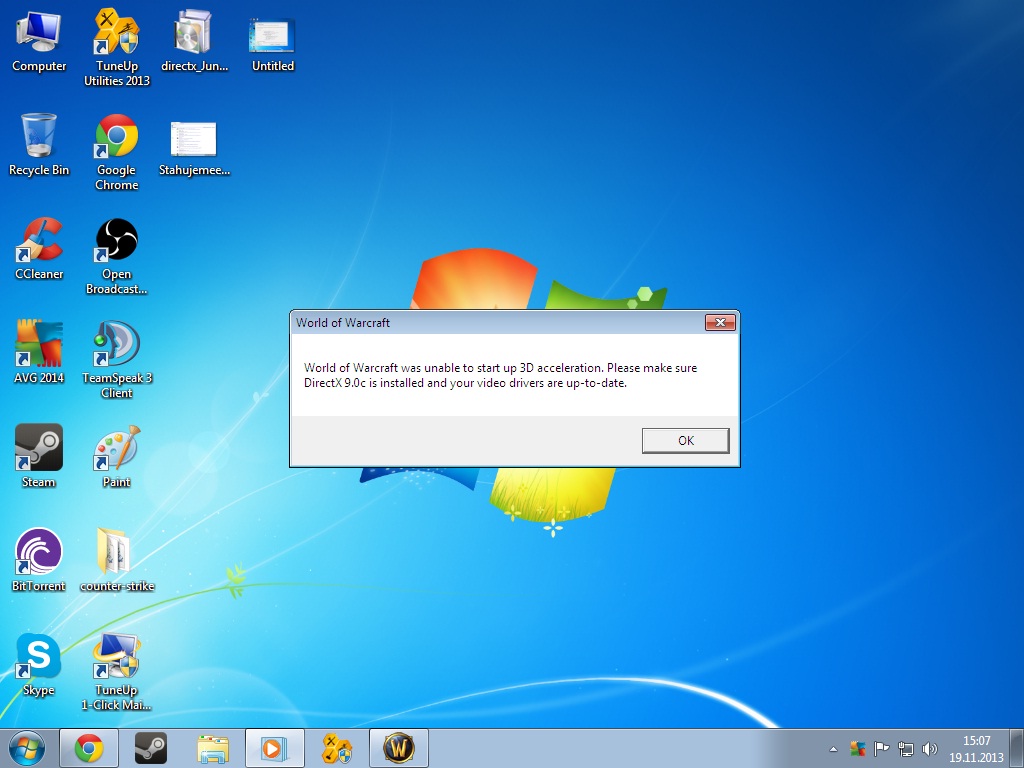Click the 3D acceleration error message text
This screenshot has width=1024, height=768.
500,376
